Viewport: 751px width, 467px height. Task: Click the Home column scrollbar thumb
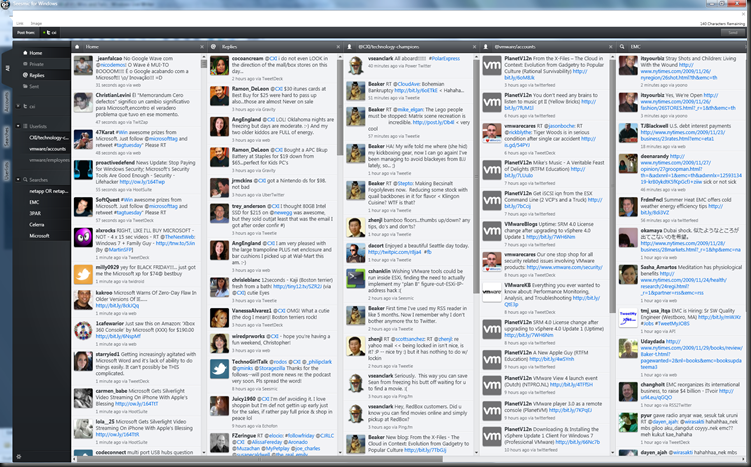[204, 63]
